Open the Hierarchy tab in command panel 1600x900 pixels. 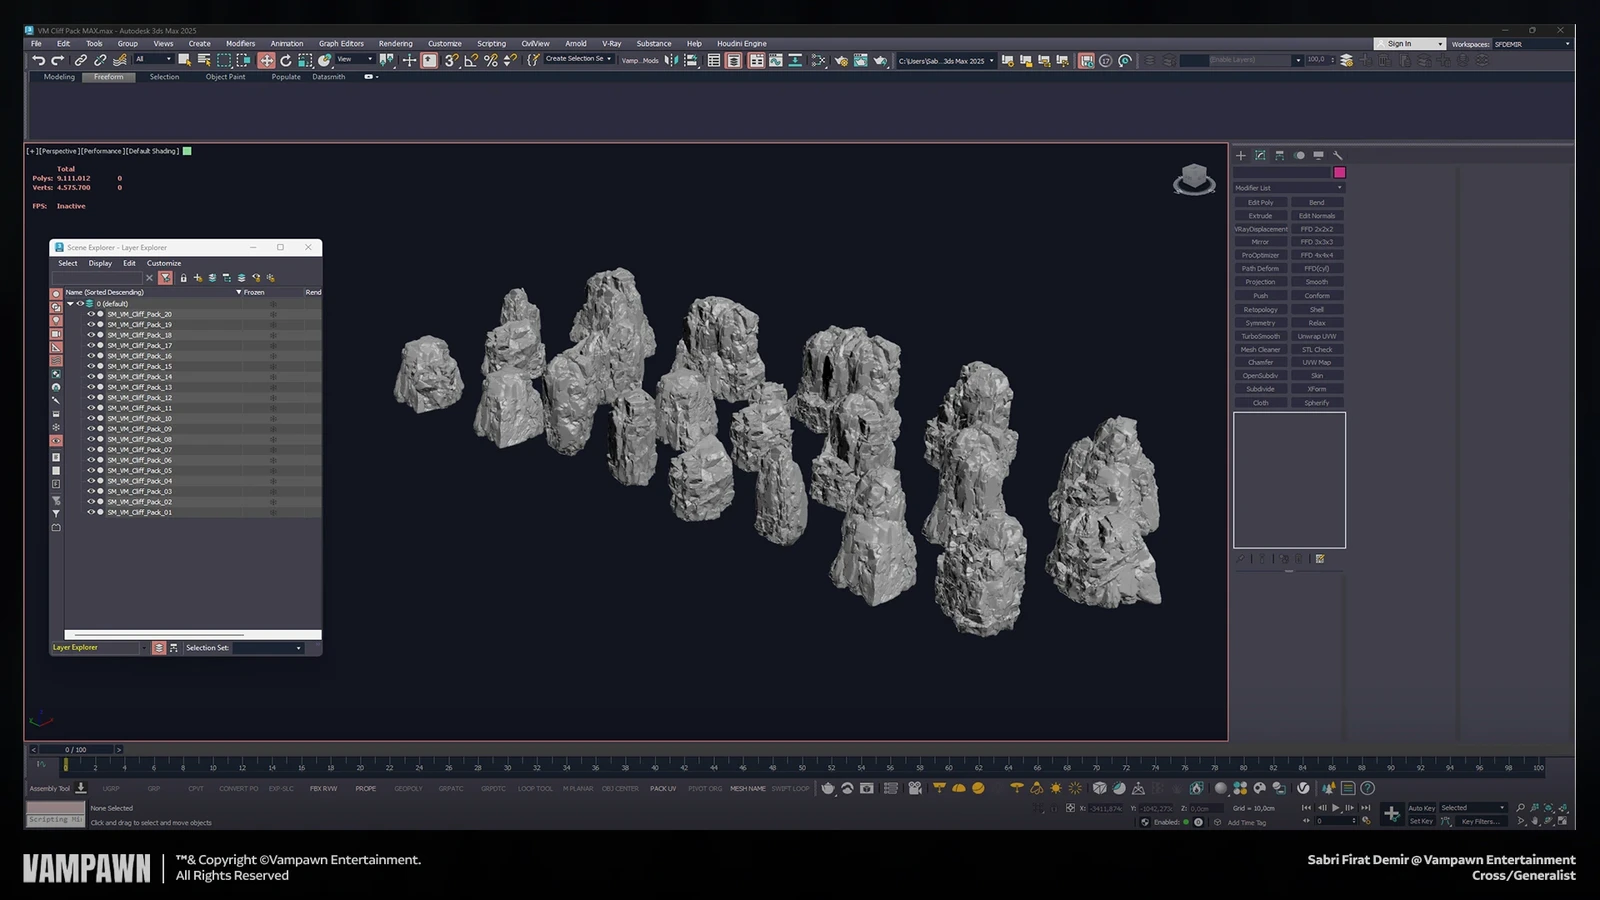tap(1279, 156)
